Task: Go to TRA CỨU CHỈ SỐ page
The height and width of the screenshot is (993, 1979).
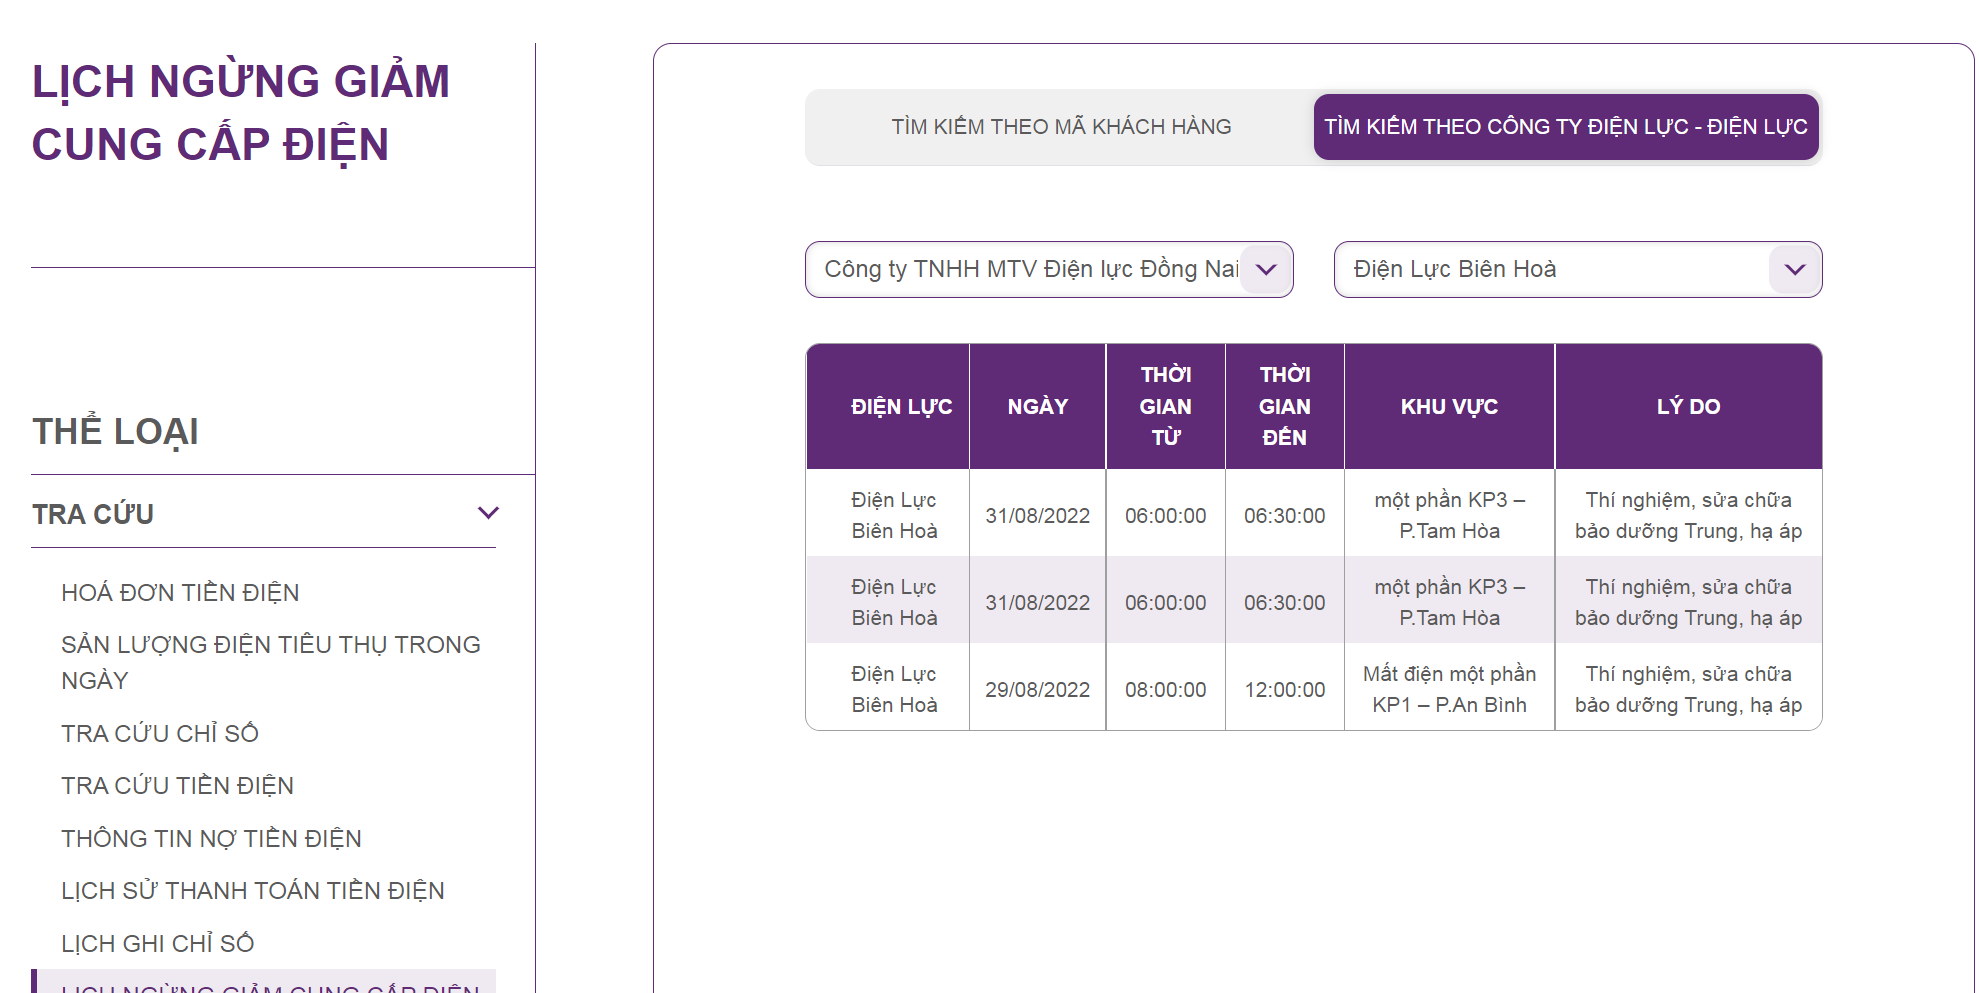Action: click(x=160, y=734)
